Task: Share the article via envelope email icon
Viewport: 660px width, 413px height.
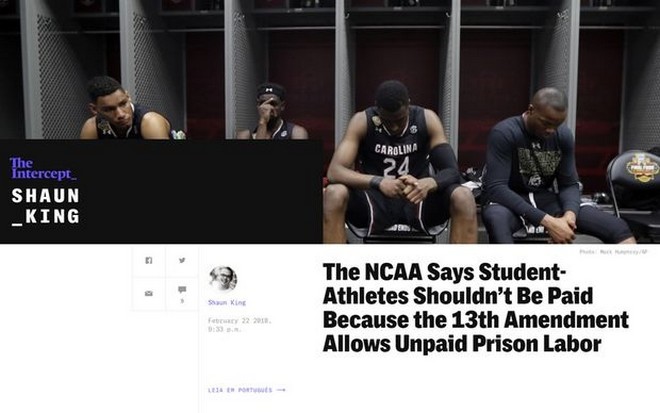Action: pos(149,293)
